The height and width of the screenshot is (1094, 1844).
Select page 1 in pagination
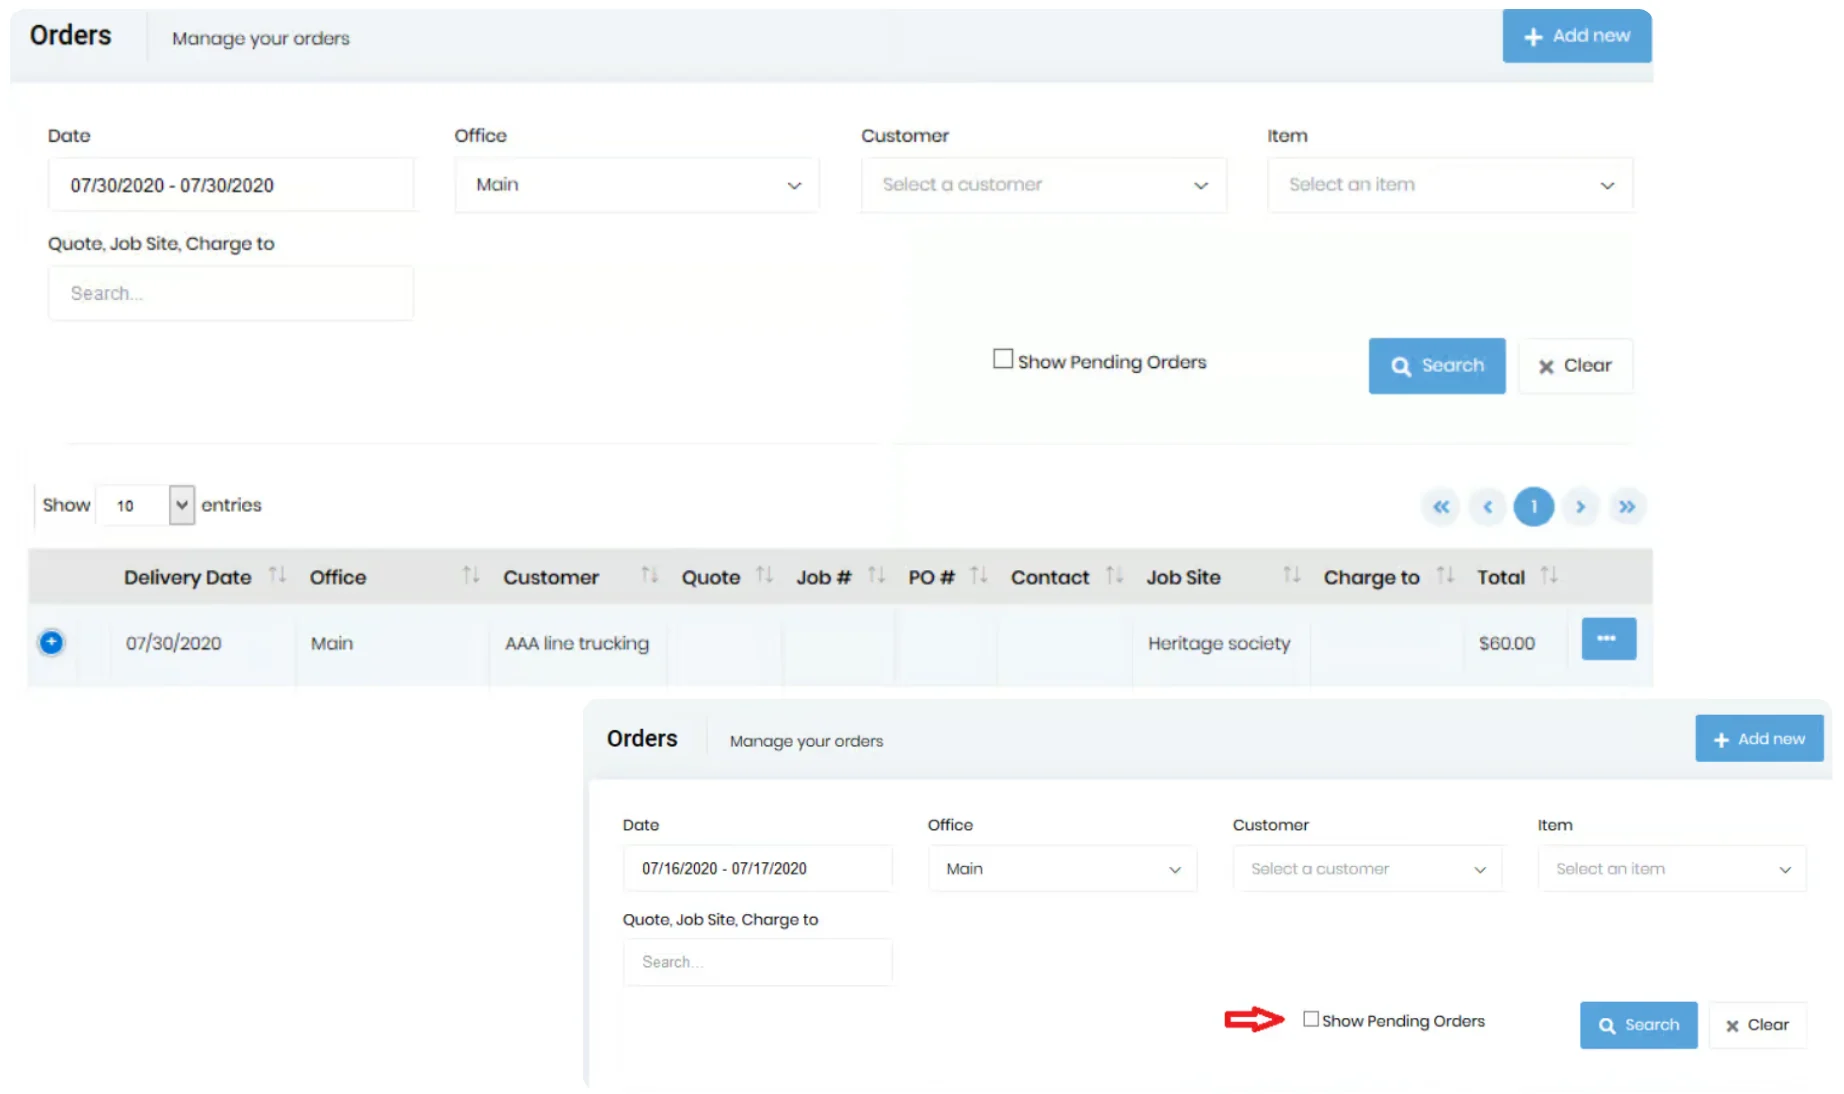(x=1534, y=507)
